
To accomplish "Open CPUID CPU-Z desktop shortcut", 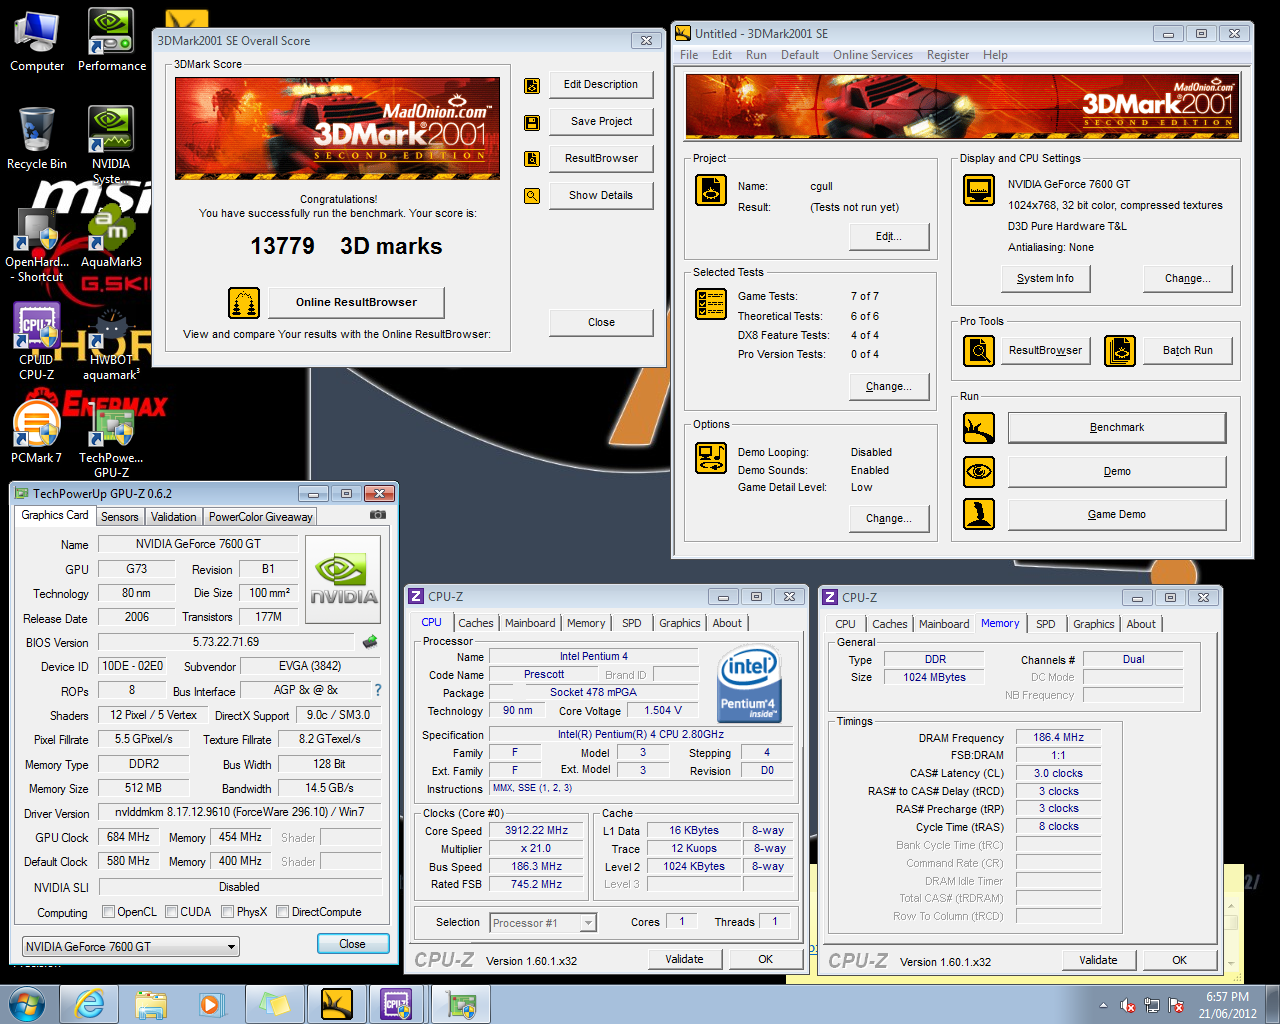I will (x=37, y=342).
